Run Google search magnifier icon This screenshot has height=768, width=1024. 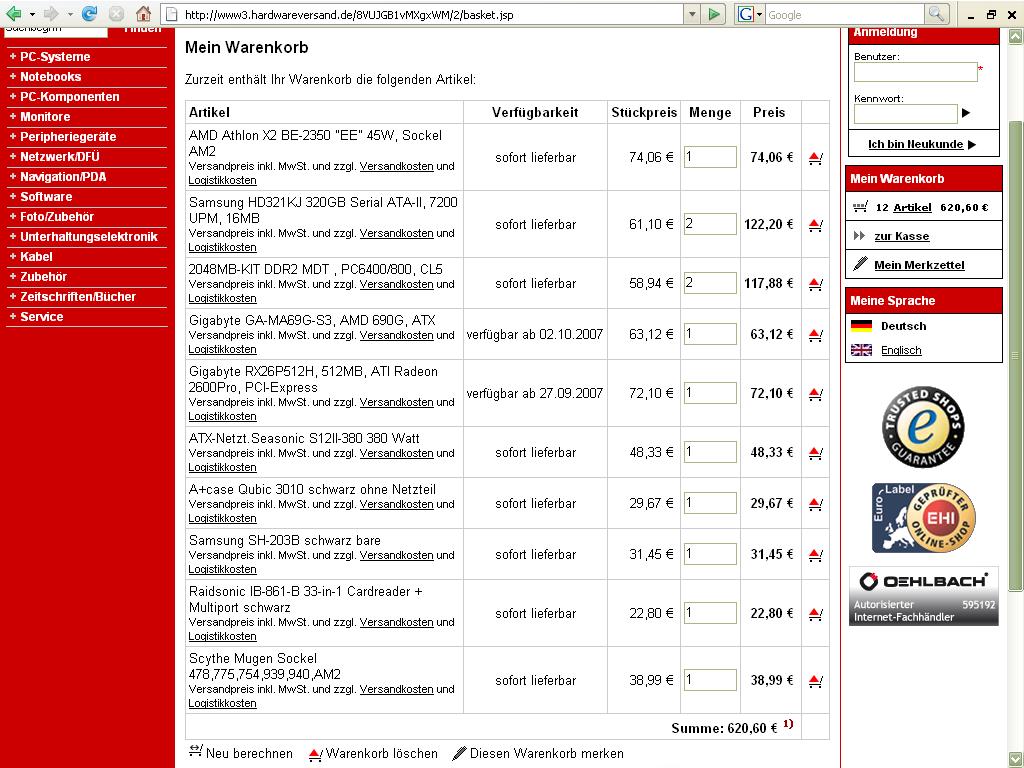936,14
